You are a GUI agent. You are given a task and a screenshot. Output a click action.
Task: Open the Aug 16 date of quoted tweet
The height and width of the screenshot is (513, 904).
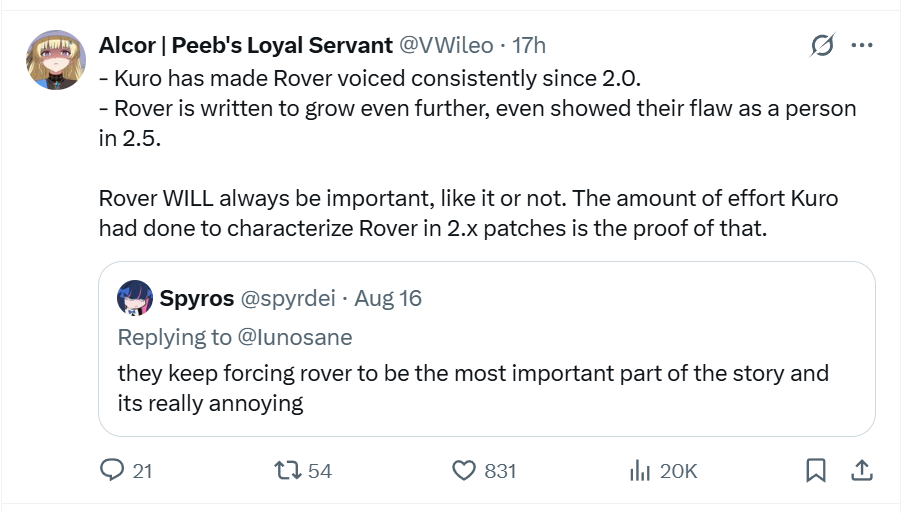tap(388, 298)
